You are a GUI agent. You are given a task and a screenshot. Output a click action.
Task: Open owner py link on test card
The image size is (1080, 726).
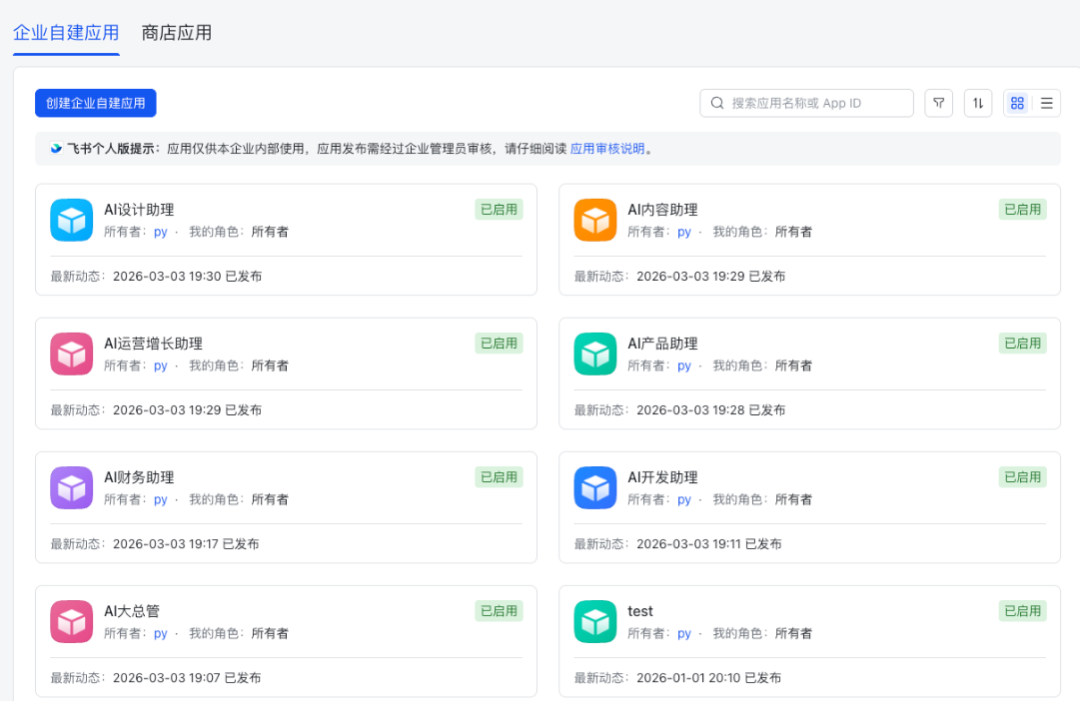684,633
